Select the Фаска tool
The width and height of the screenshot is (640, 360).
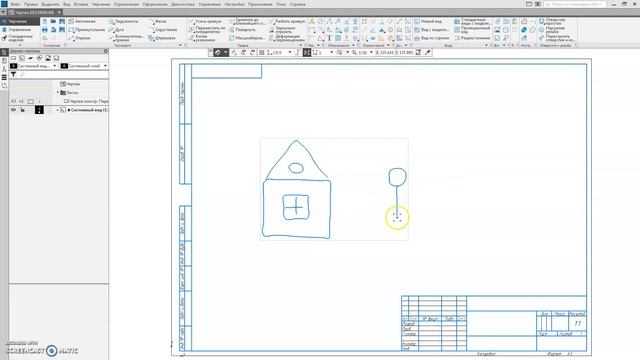click(x=158, y=21)
